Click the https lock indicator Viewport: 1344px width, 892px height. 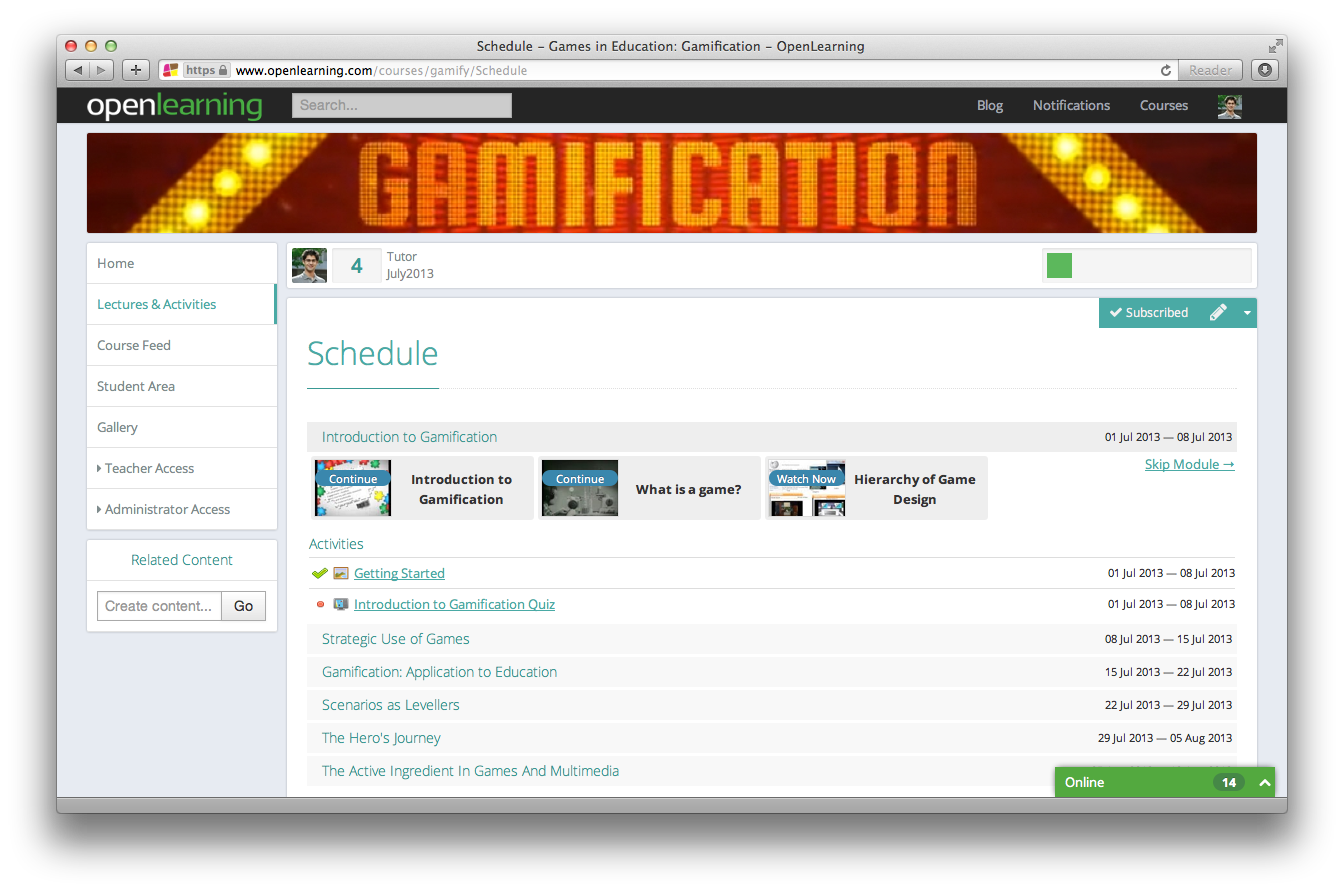click(207, 70)
